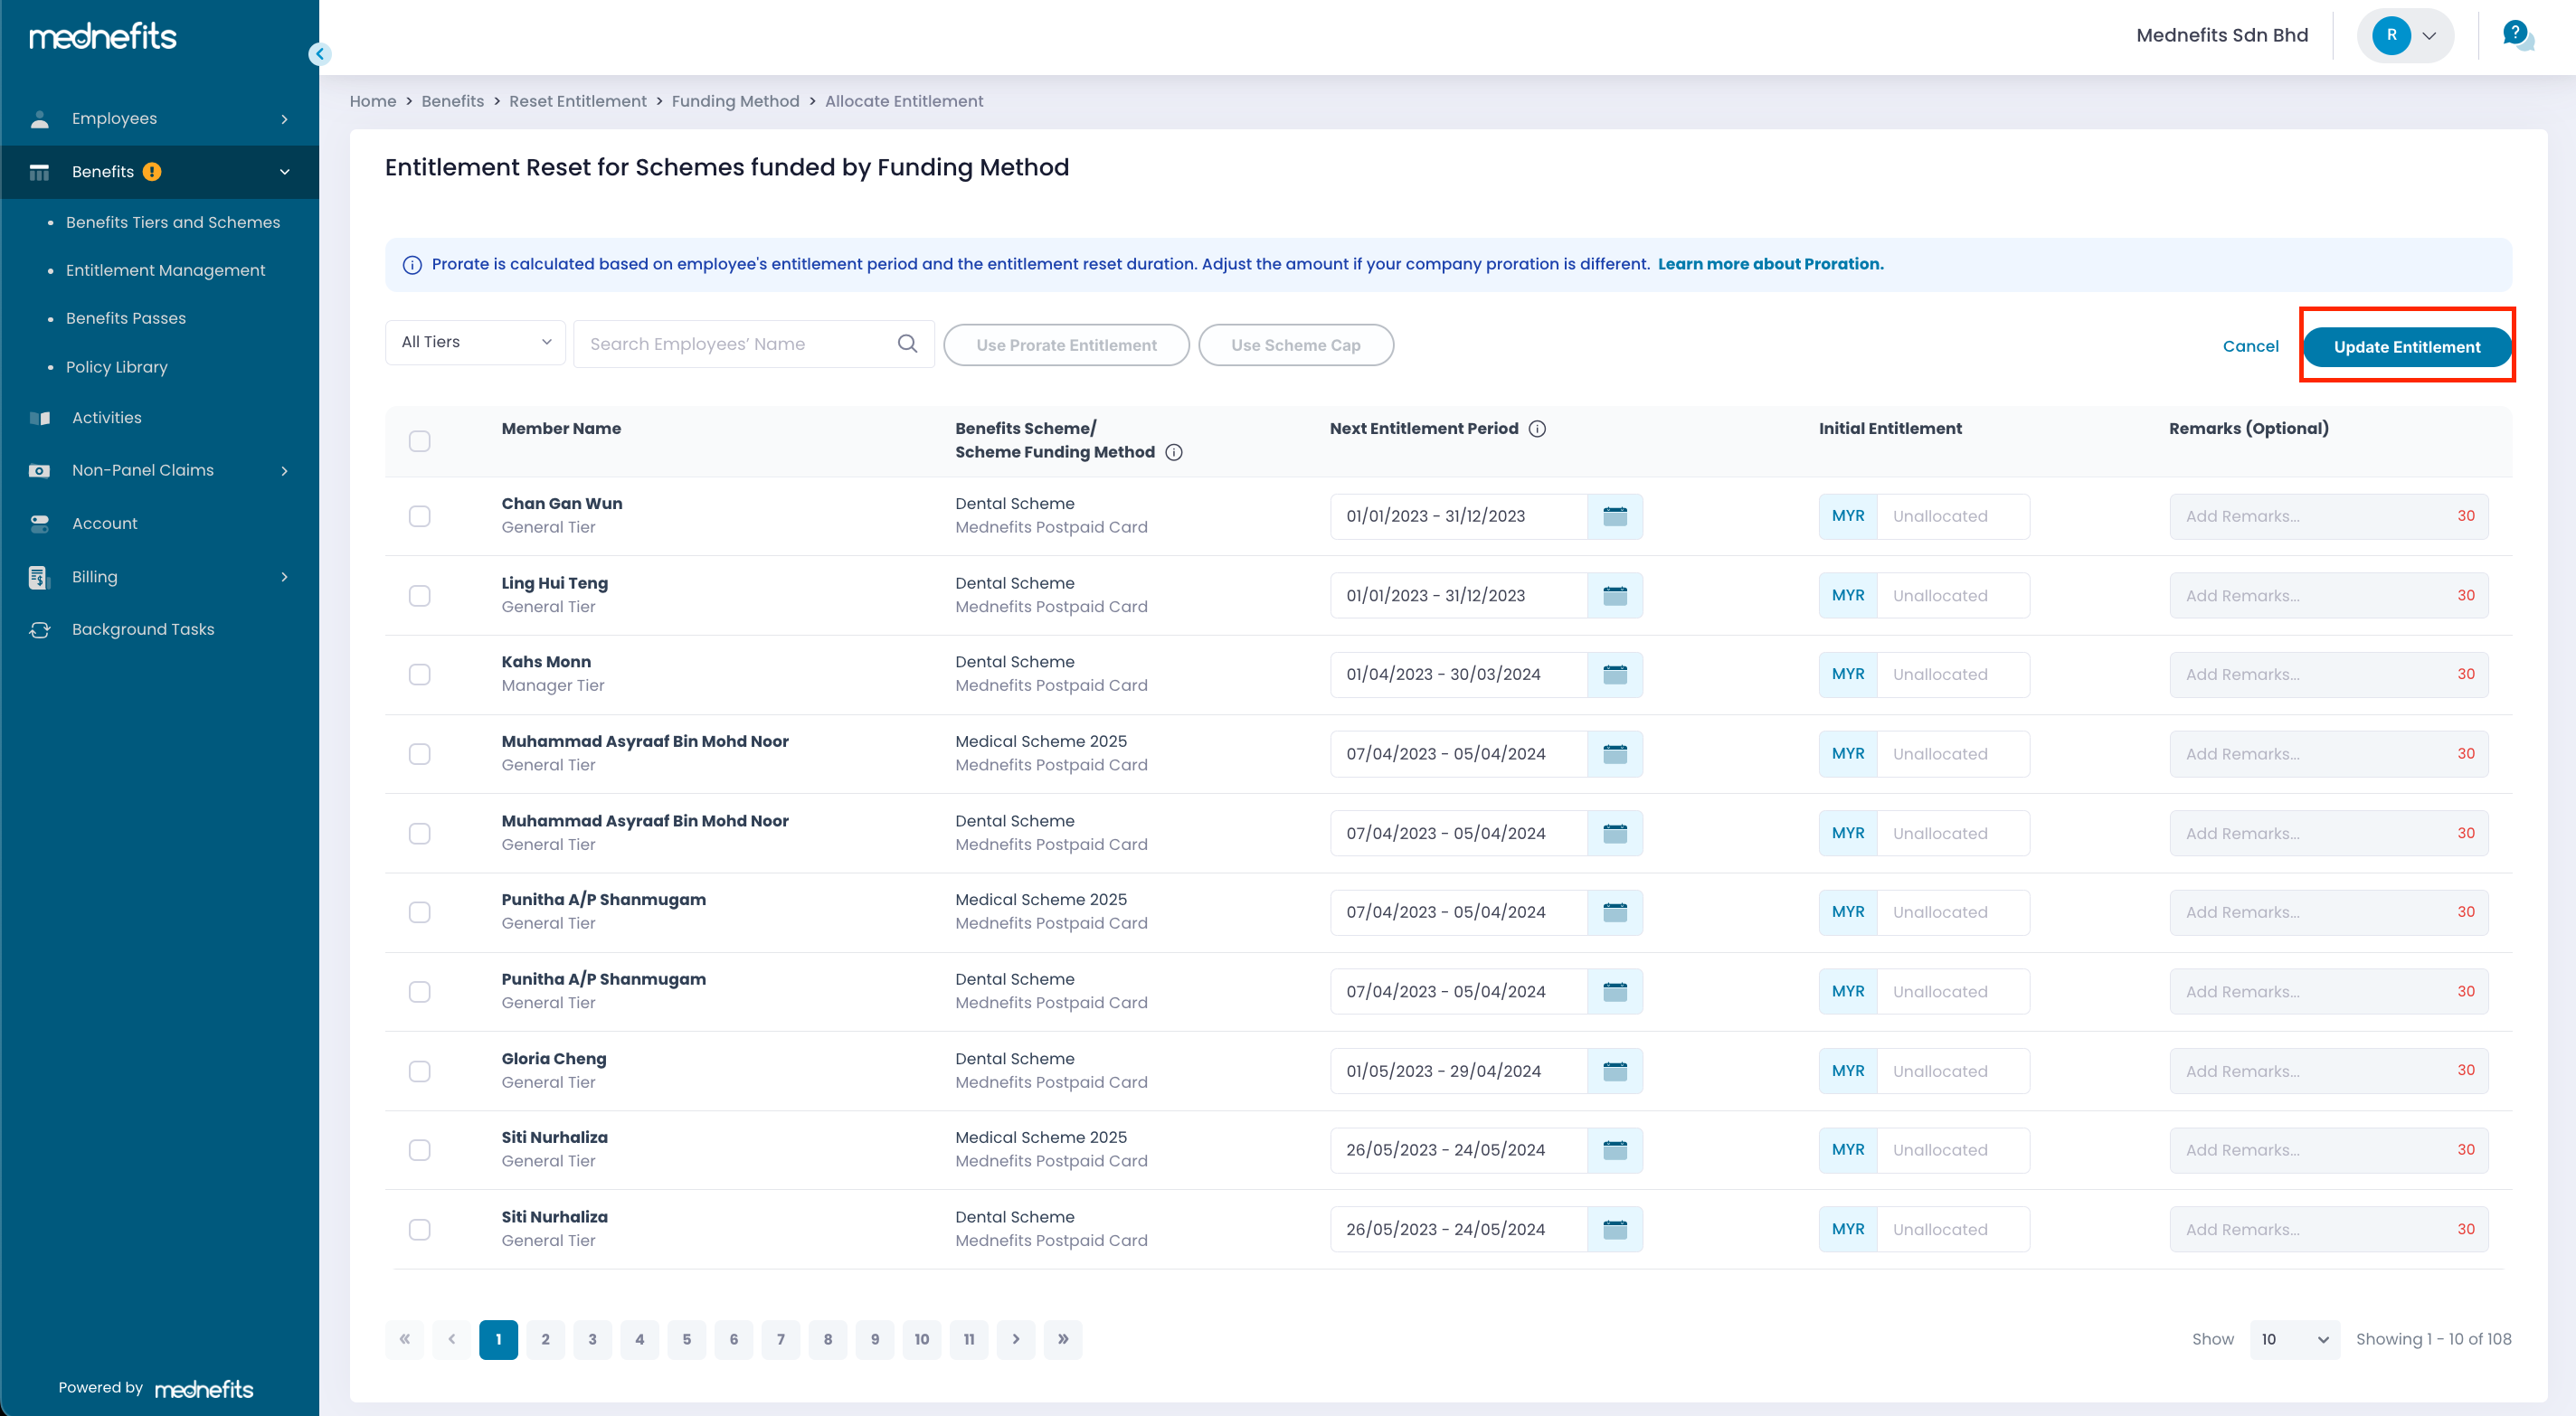
Task: Open Entitlement Management in sidebar
Action: click(165, 270)
